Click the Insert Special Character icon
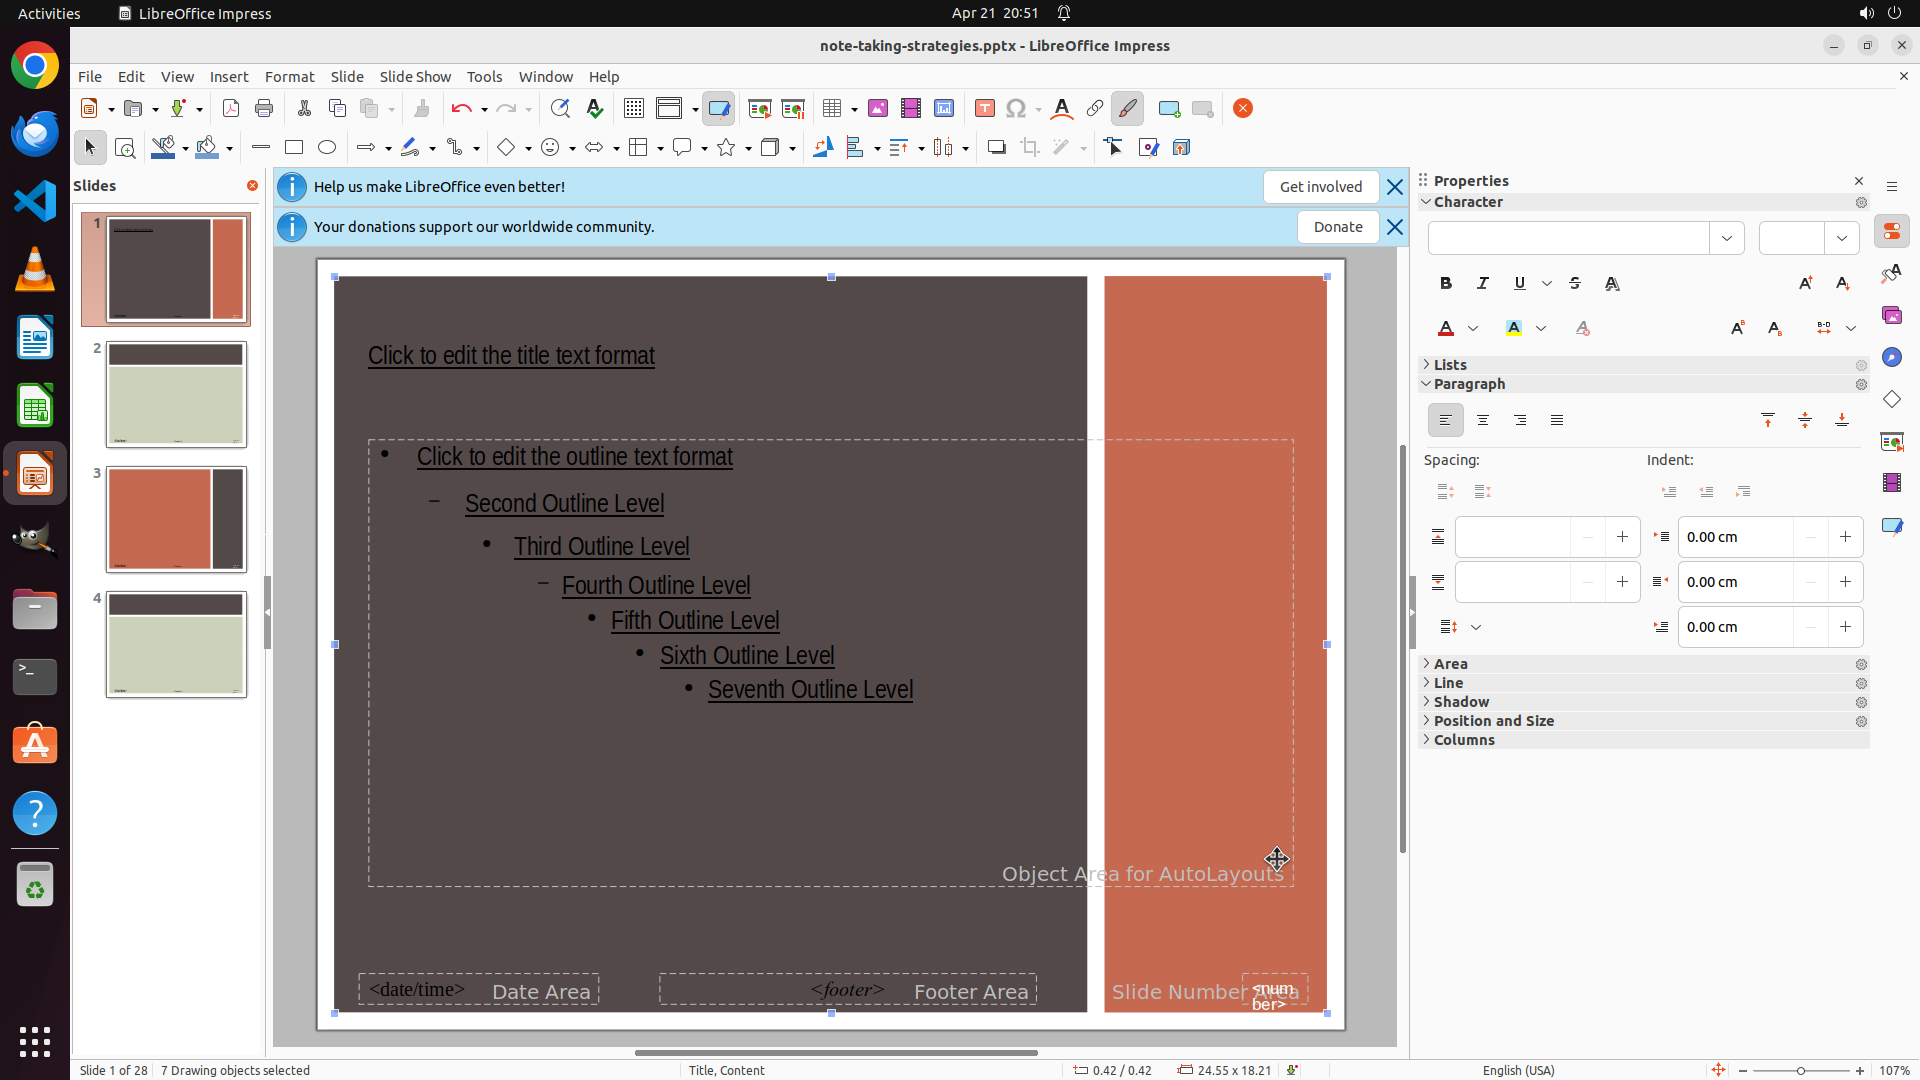This screenshot has height=1080, width=1920. pyautogui.click(x=1016, y=109)
